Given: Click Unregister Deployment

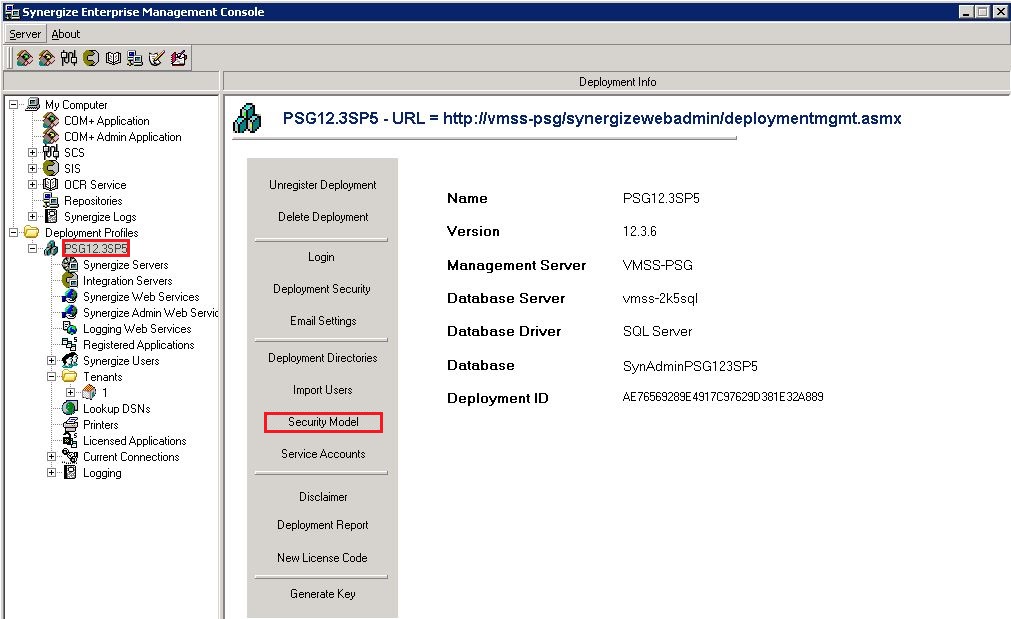Looking at the screenshot, I should 322,184.
